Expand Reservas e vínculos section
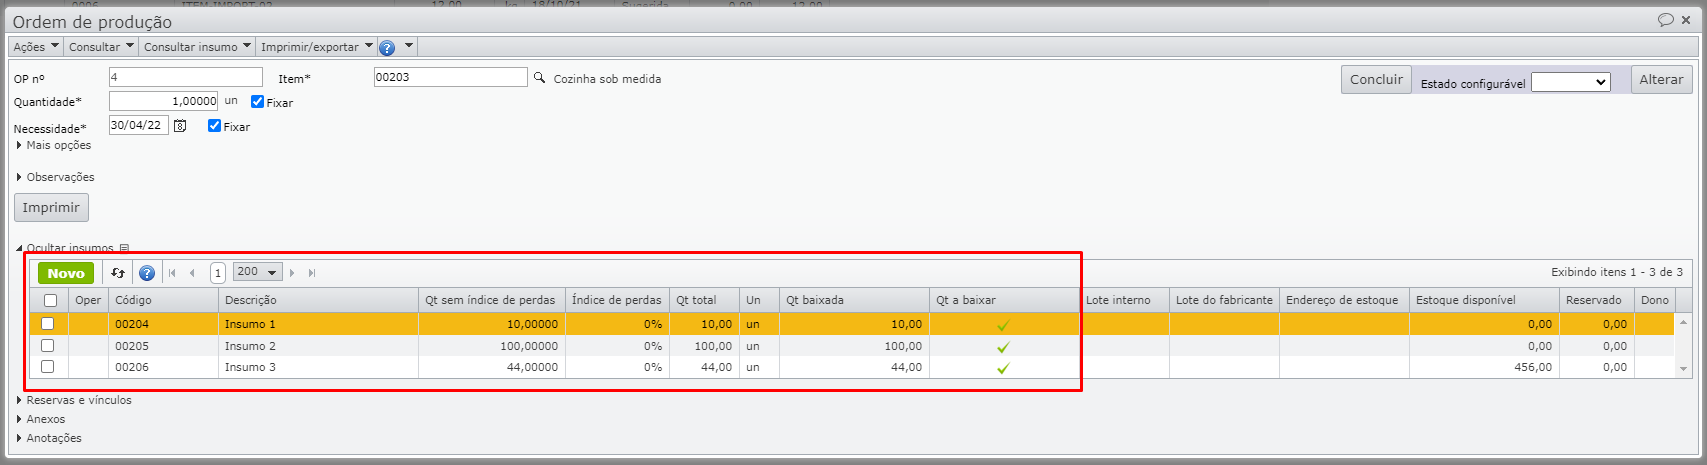This screenshot has height=465, width=1707. (74, 400)
